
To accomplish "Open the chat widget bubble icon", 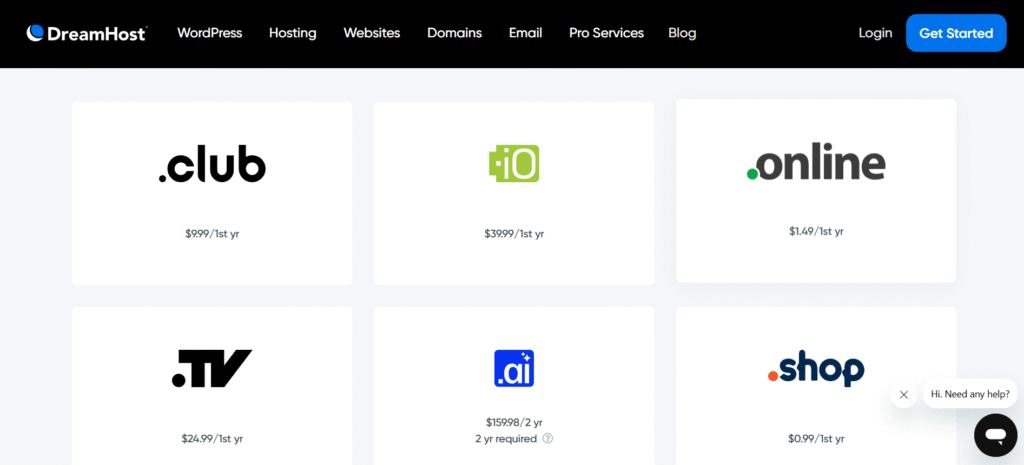I will [x=995, y=435].
